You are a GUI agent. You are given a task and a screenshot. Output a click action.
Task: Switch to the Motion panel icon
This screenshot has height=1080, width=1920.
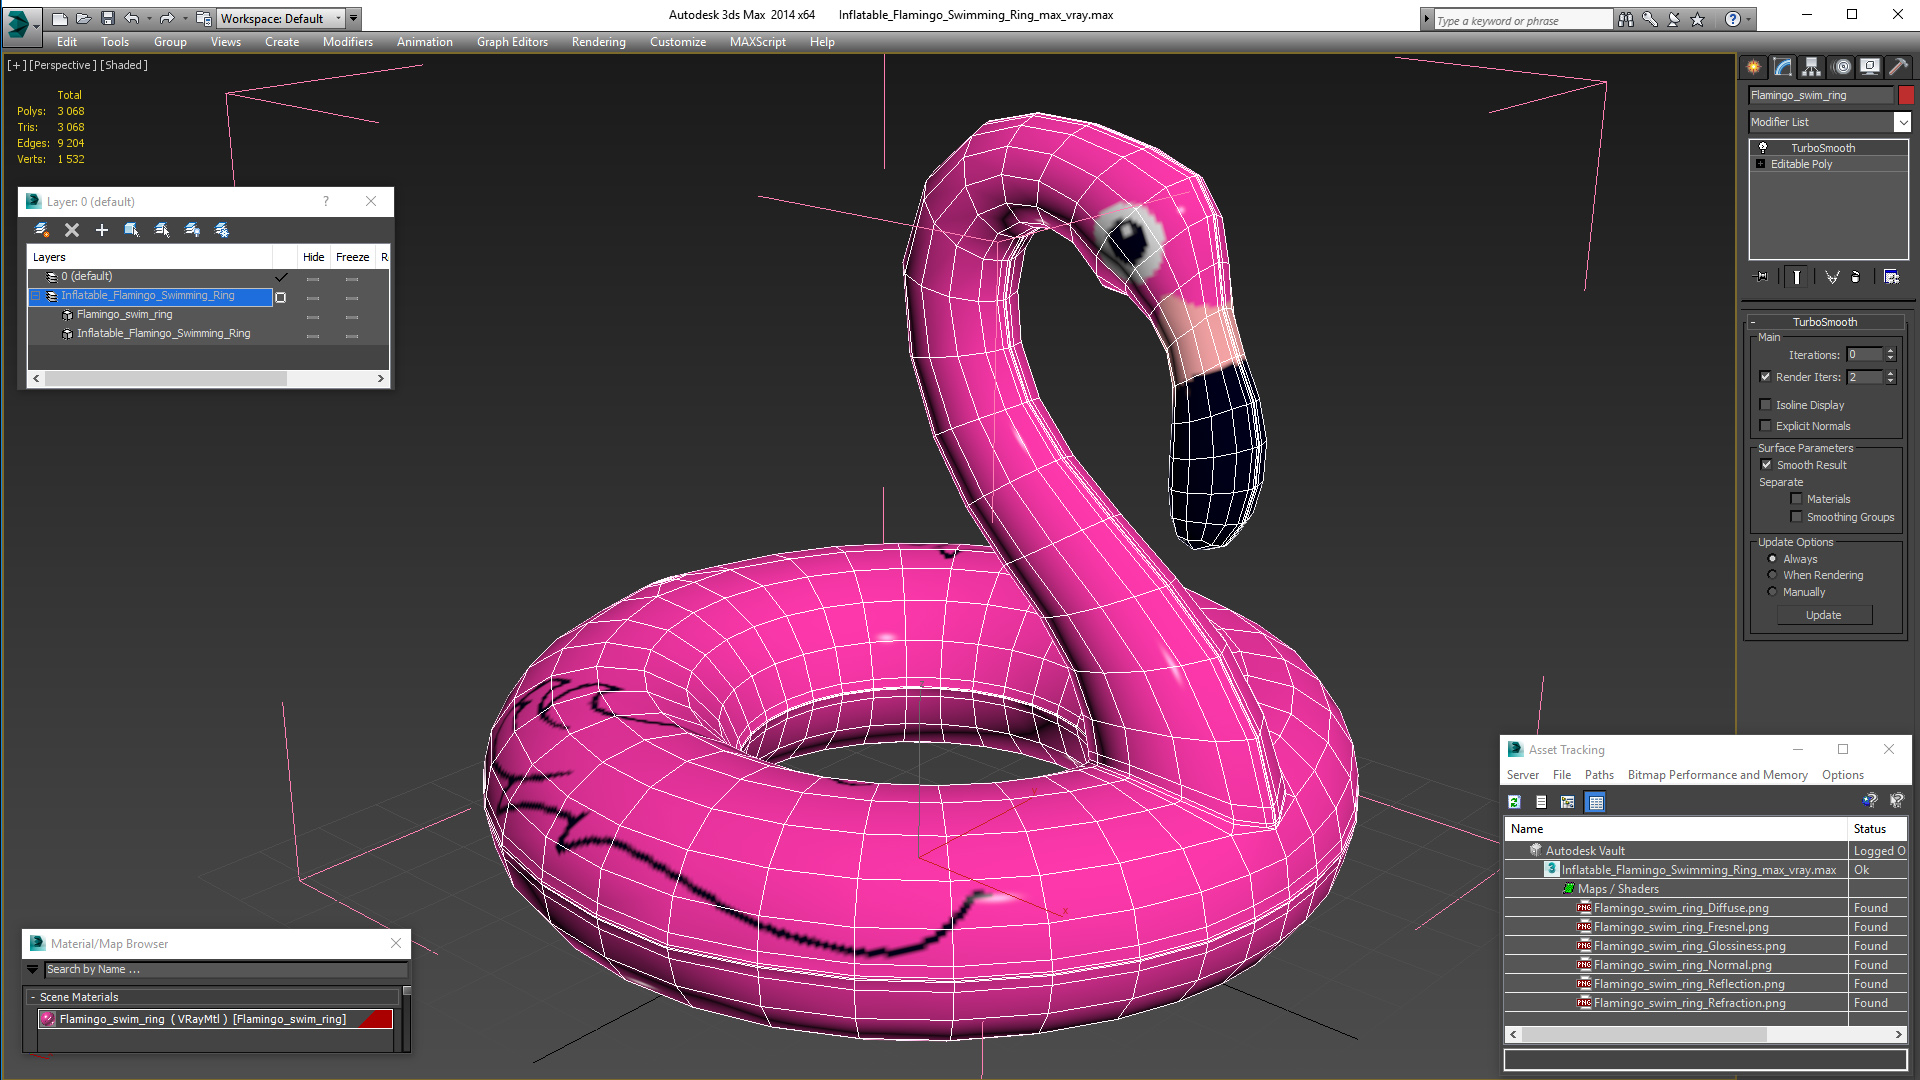pos(1841,67)
